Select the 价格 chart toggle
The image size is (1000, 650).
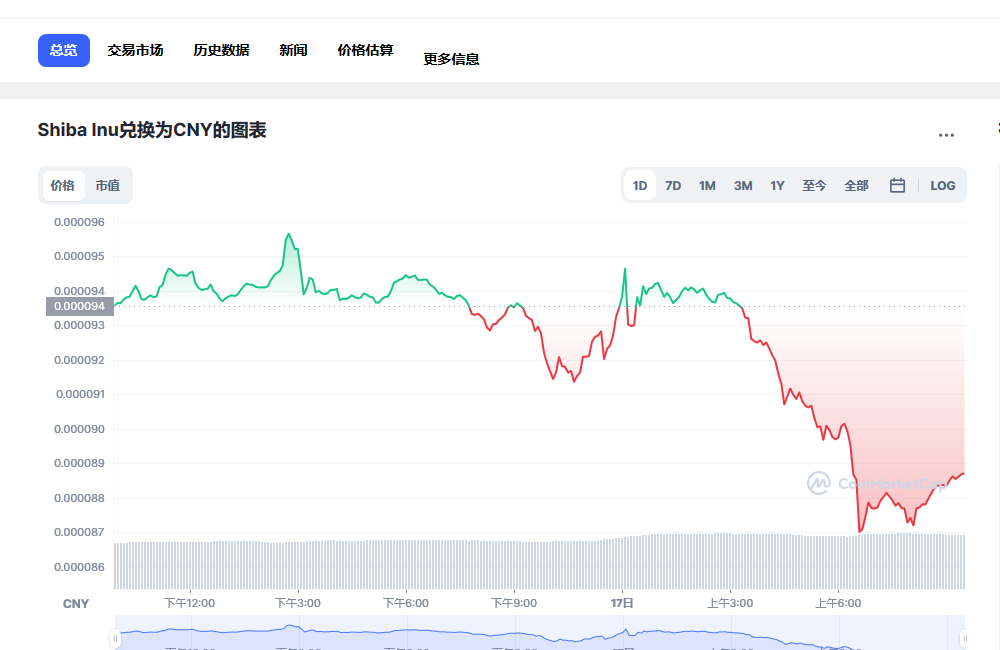(62, 186)
